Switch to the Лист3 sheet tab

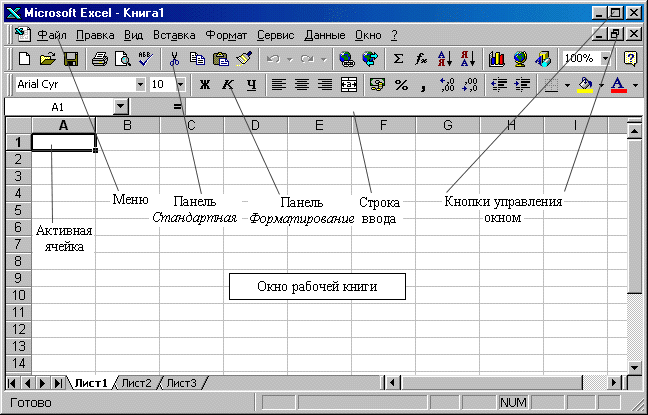[x=181, y=383]
